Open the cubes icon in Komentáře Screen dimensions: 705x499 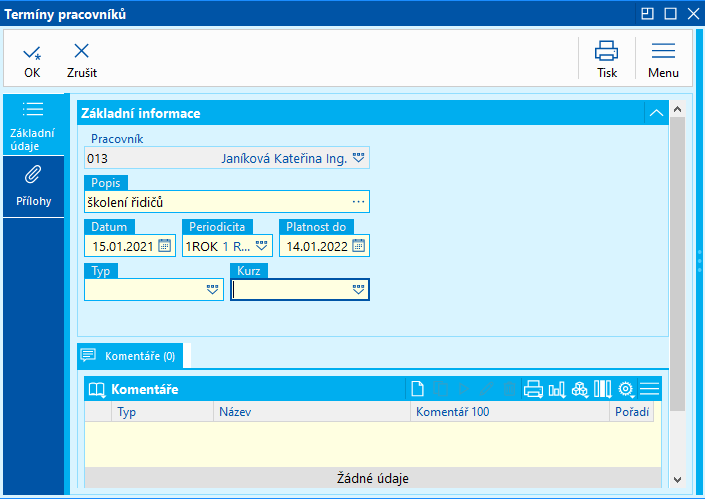click(x=580, y=389)
